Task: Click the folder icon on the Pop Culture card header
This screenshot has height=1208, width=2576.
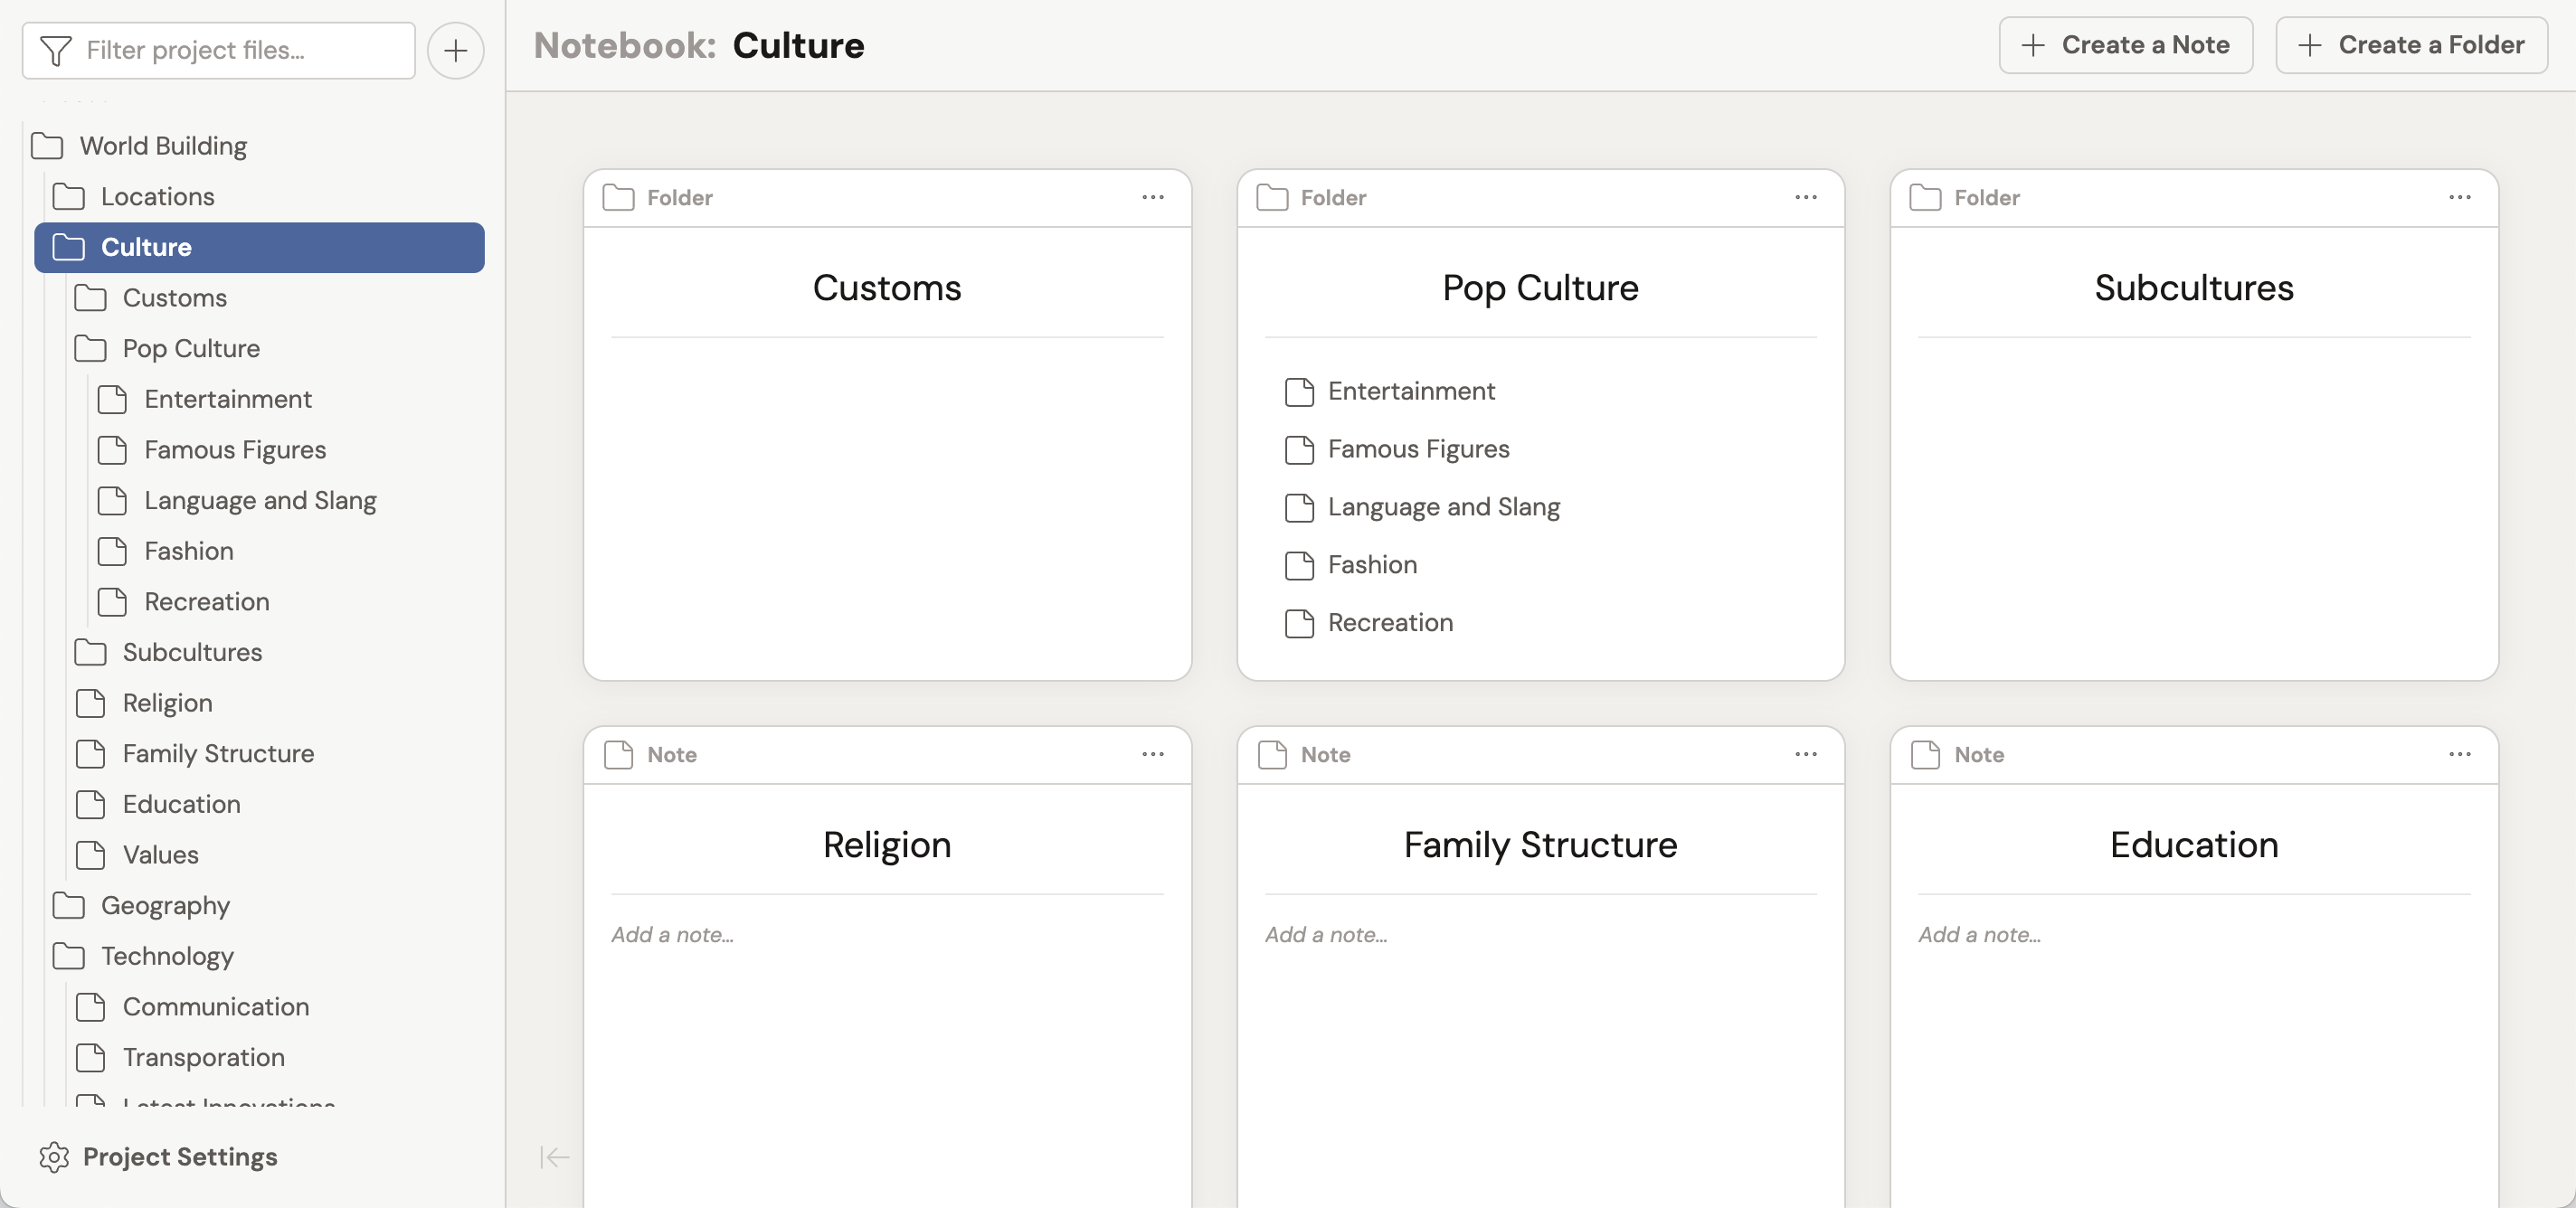Action: coord(1272,197)
